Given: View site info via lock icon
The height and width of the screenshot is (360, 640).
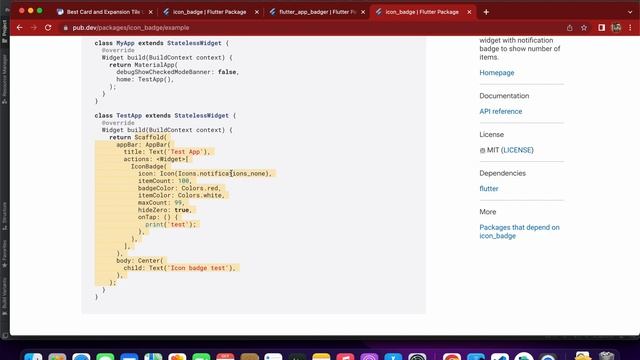Looking at the screenshot, I should pos(65,28).
